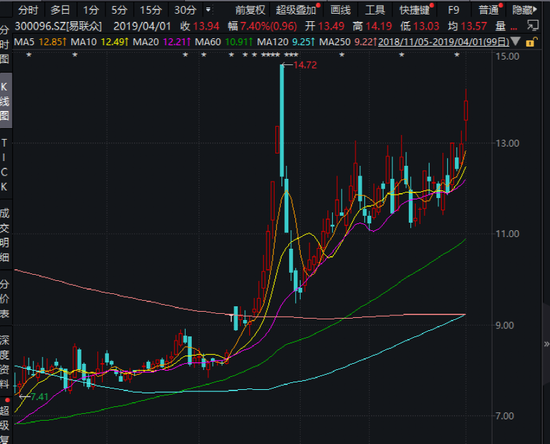Image resolution: width=550 pixels, height=444 pixels.
Task: Open the more-periods dropdown arrow after 30分
Action: 208,10
